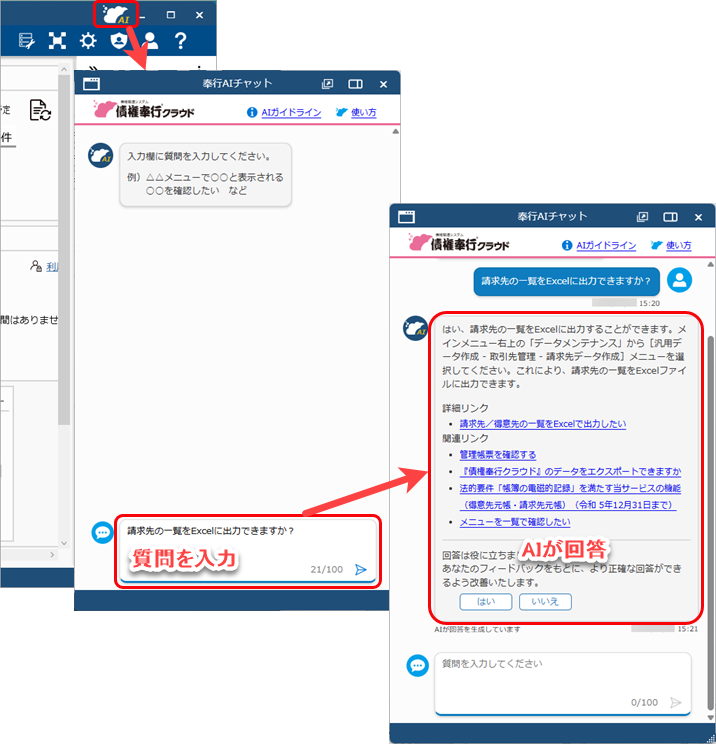716x749 pixels.
Task: Click scroll up arrow in left chat
Action: click(395, 131)
